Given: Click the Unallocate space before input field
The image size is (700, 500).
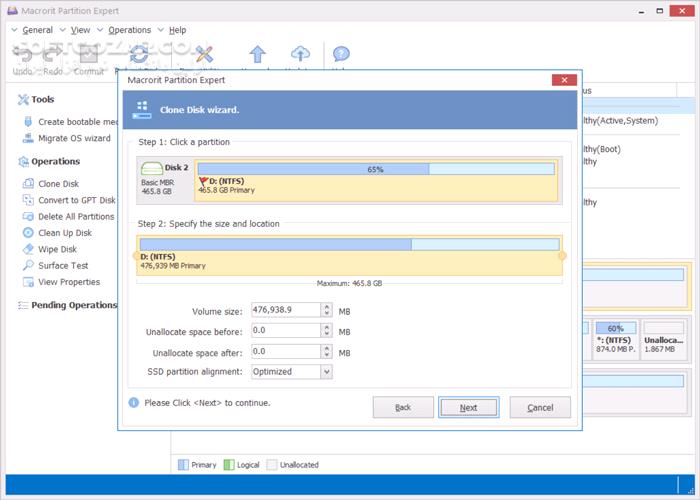Looking at the screenshot, I should 286,330.
